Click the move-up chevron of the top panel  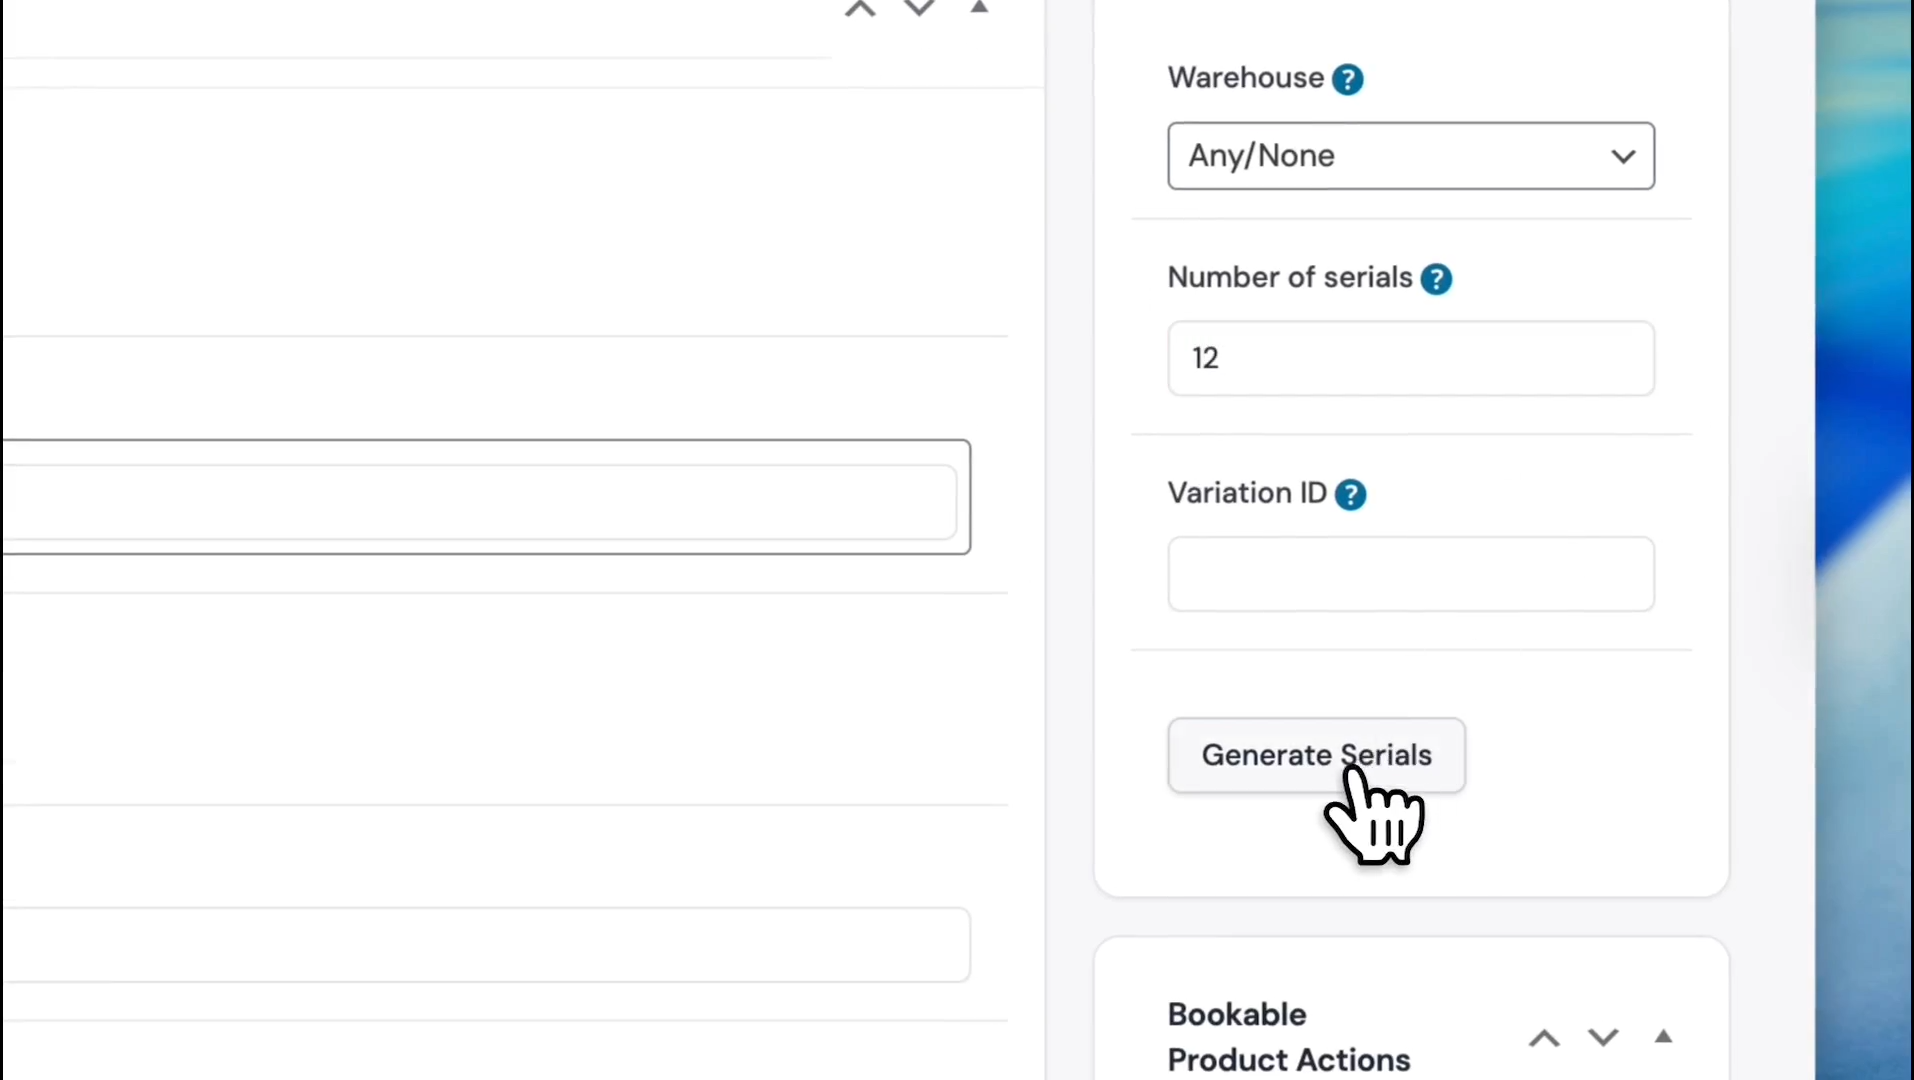coord(860,9)
